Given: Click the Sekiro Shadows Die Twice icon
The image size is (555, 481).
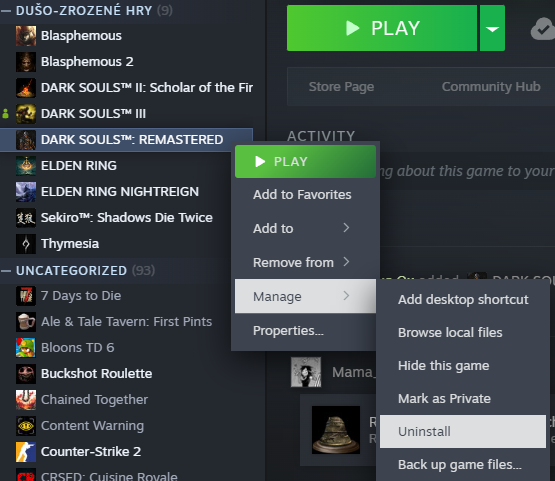Looking at the screenshot, I should [x=26, y=218].
